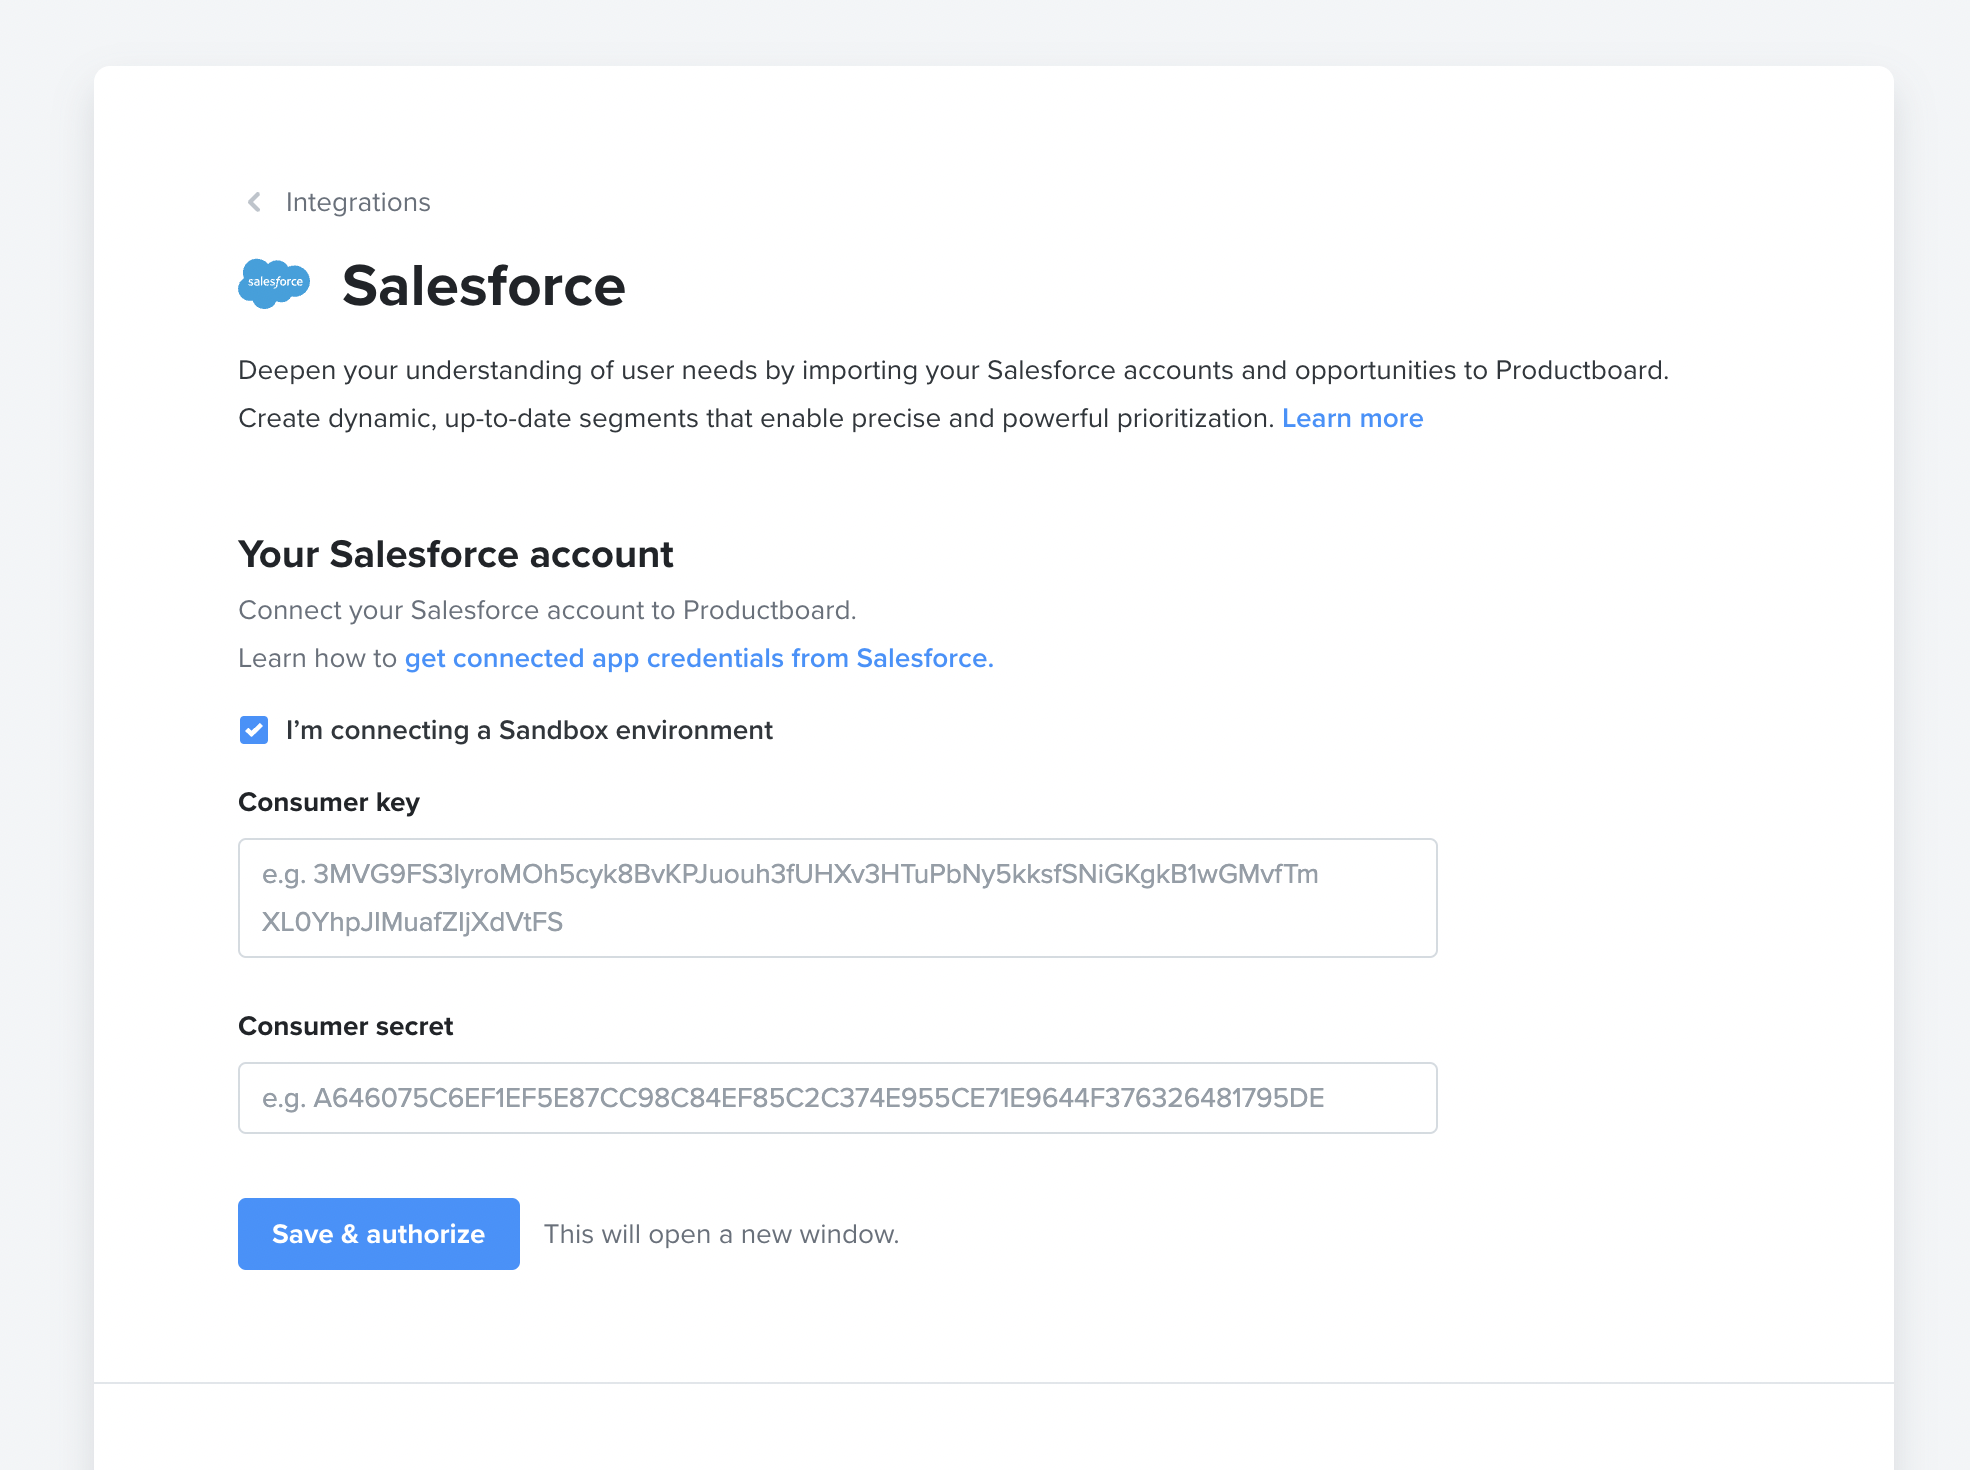Go back to Integrations page link

(x=358, y=202)
